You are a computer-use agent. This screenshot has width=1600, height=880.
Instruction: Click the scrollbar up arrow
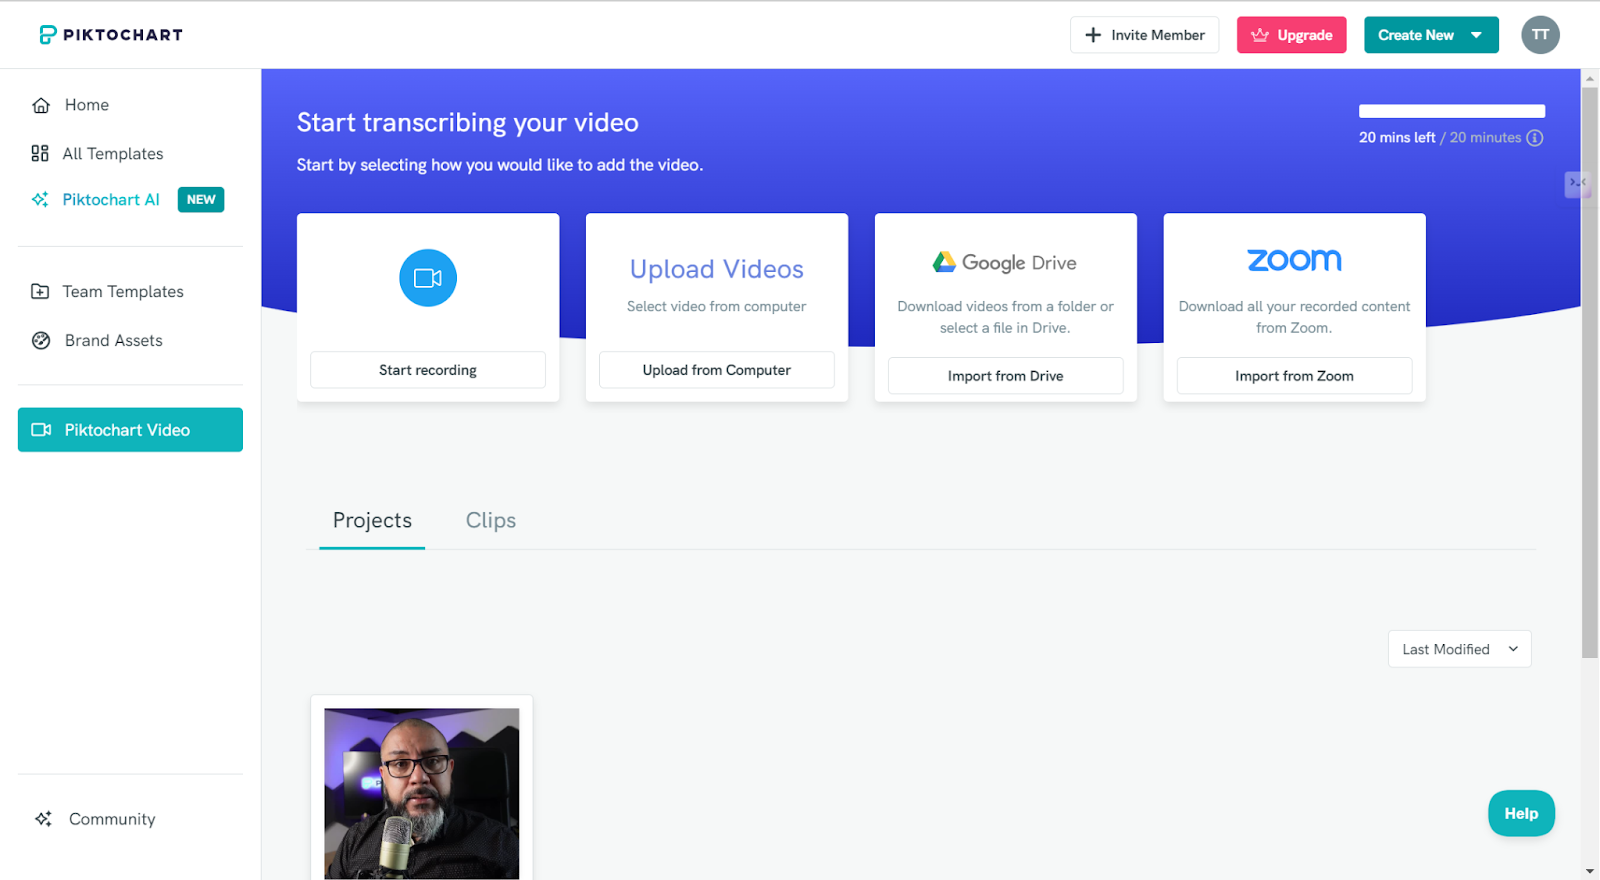tap(1590, 77)
